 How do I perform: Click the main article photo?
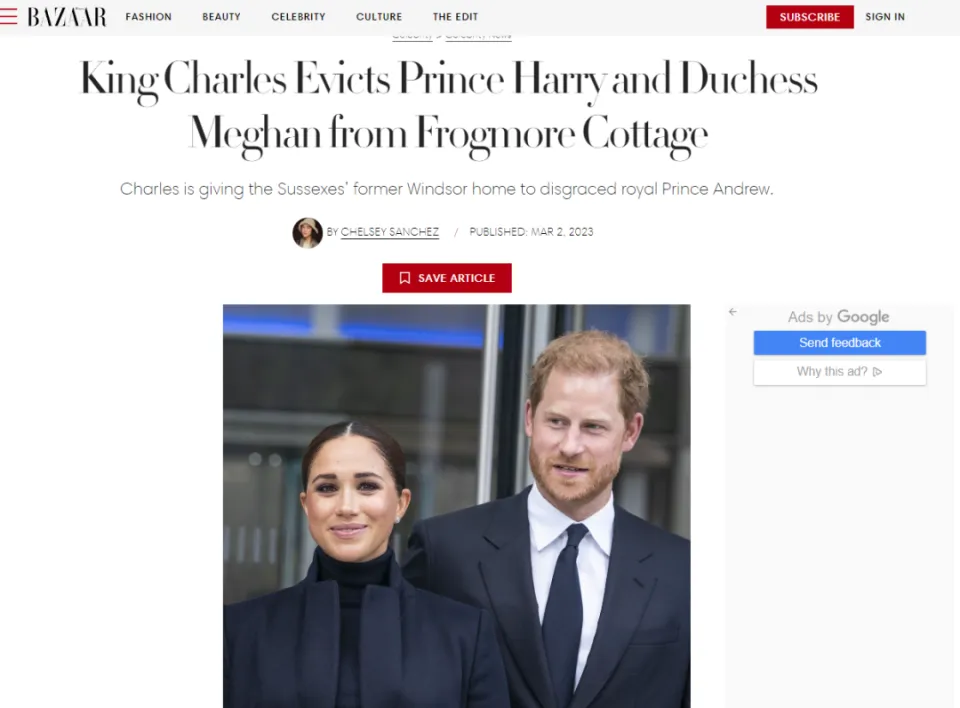[x=457, y=506]
